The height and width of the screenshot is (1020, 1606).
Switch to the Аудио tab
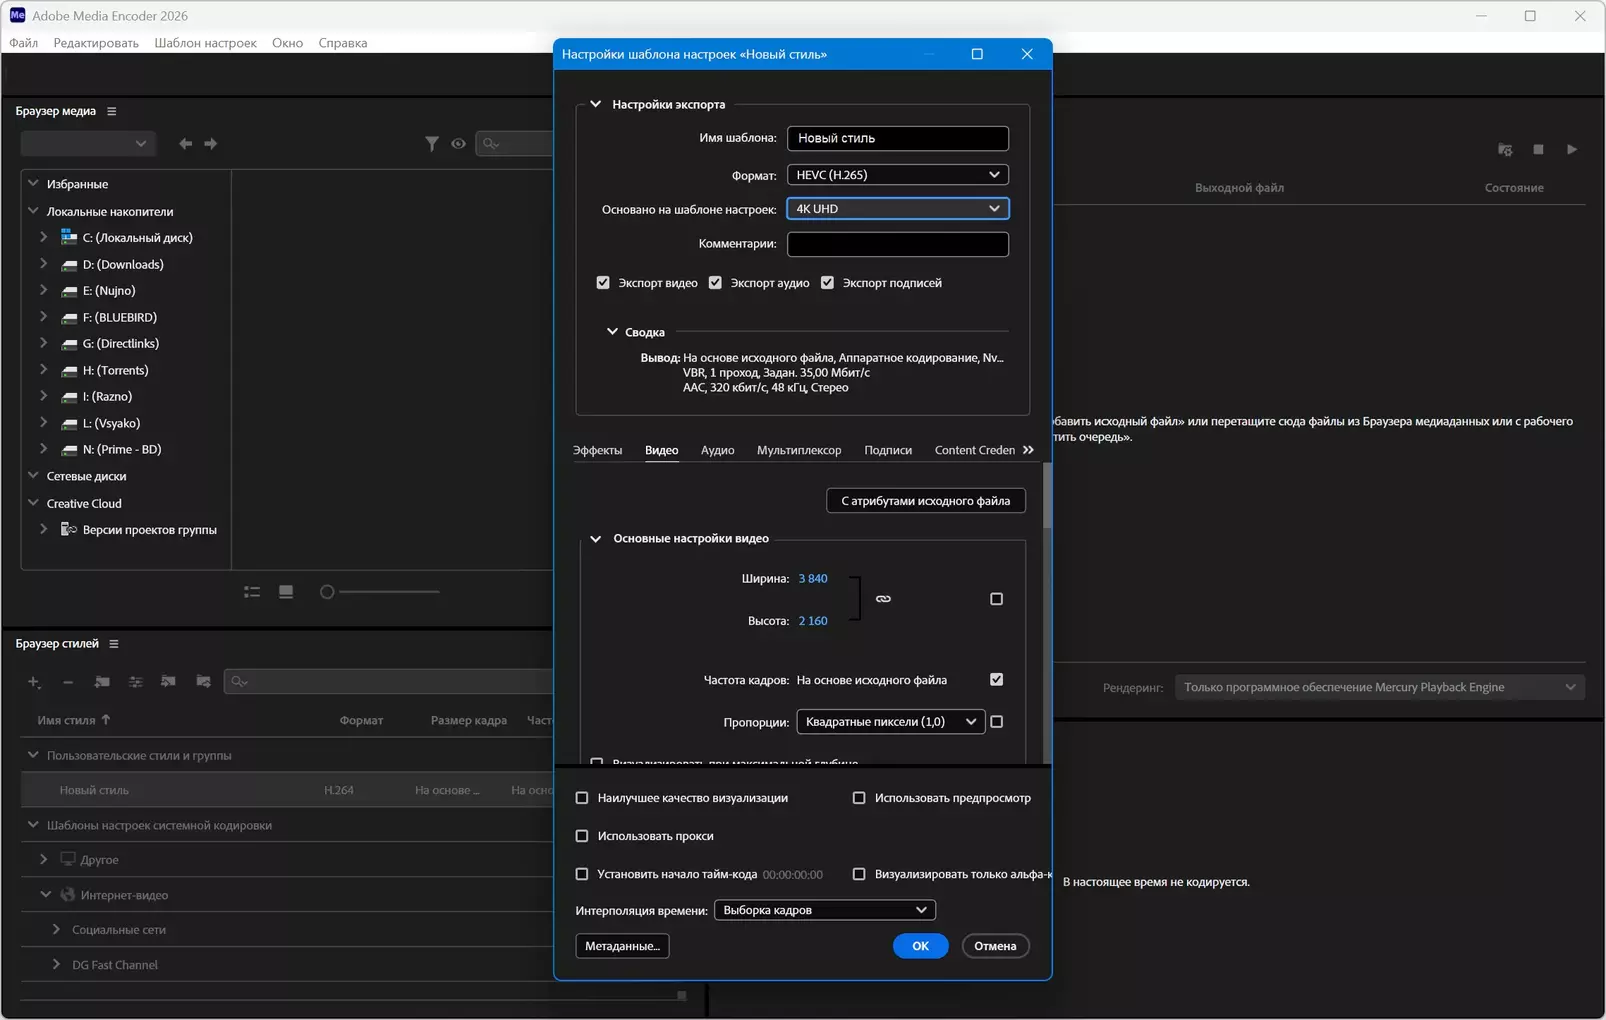[x=717, y=451]
